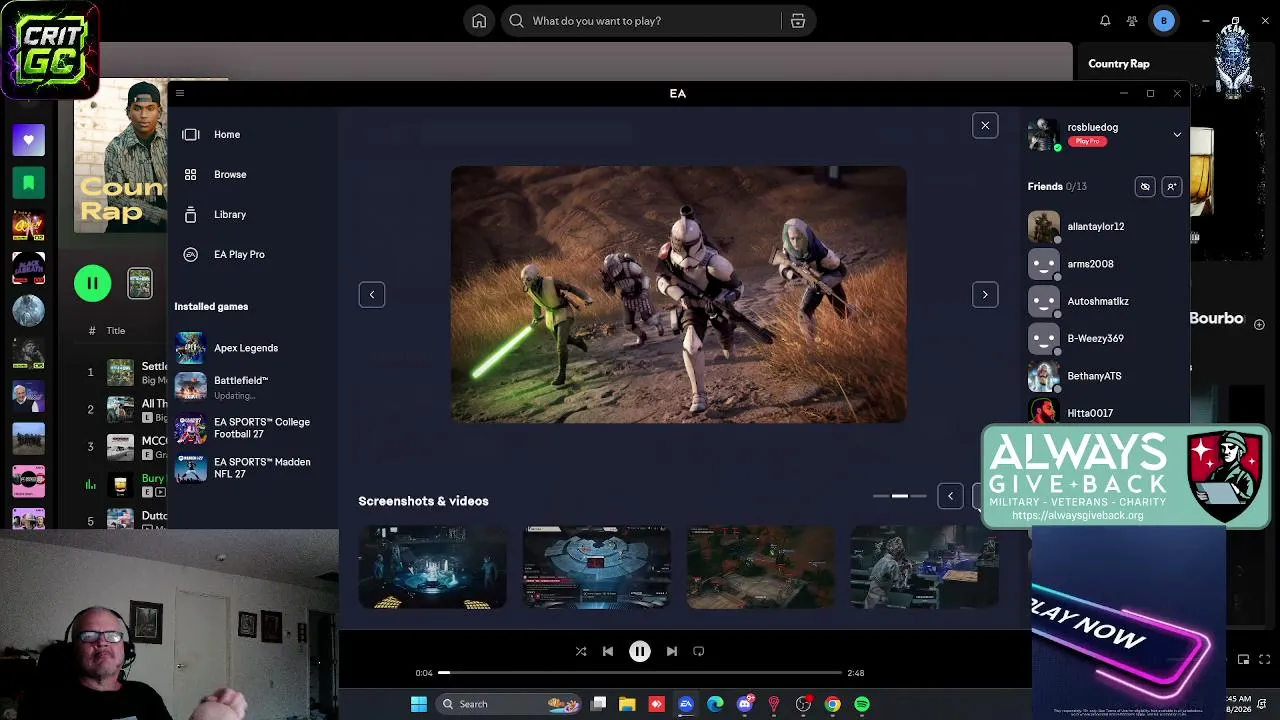Open Discord from taskbar

click(744, 704)
